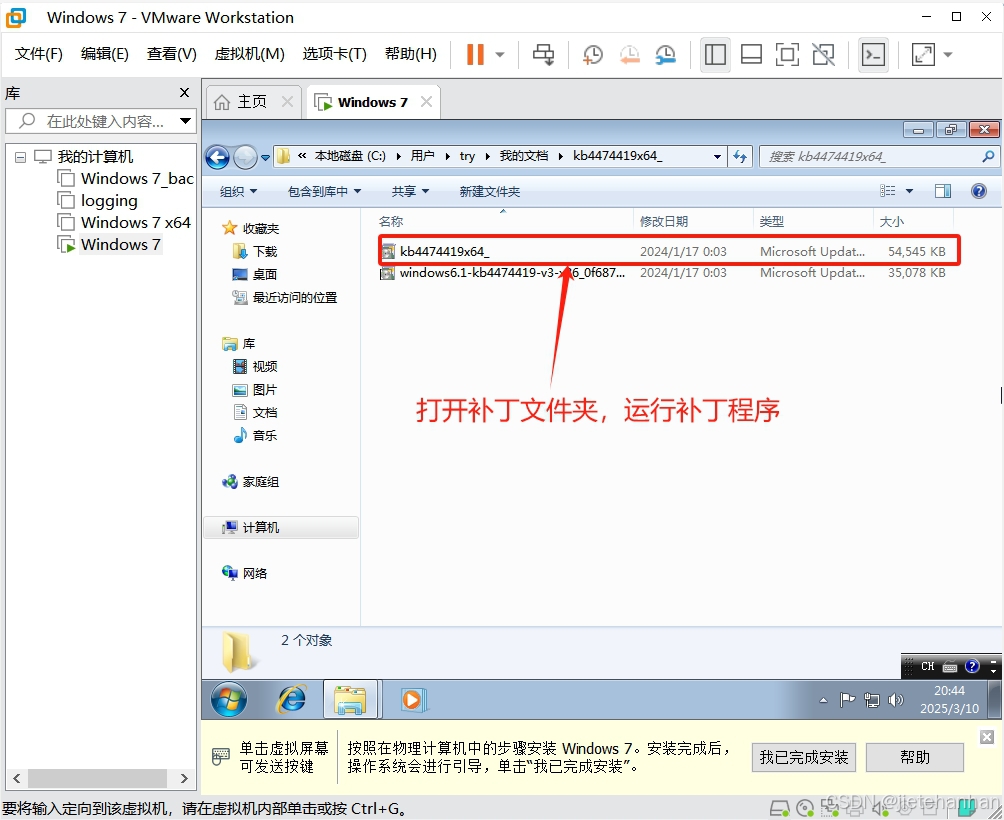Open the Explorer recent pages dropdown
1004x820 pixels.
[265, 157]
